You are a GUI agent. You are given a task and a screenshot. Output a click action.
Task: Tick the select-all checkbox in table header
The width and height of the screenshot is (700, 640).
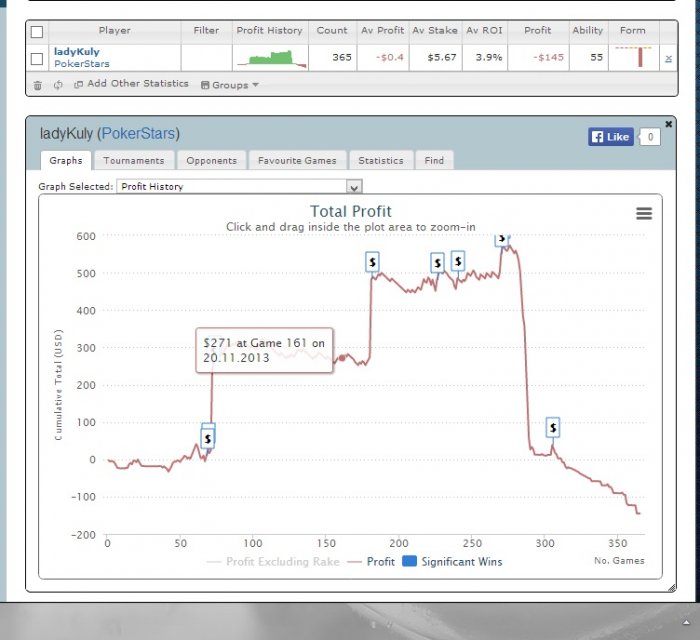[x=37, y=32]
